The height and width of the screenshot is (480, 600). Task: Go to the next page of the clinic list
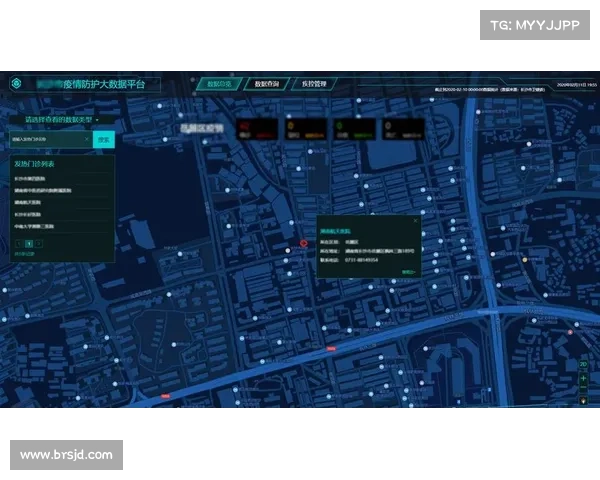tap(40, 243)
